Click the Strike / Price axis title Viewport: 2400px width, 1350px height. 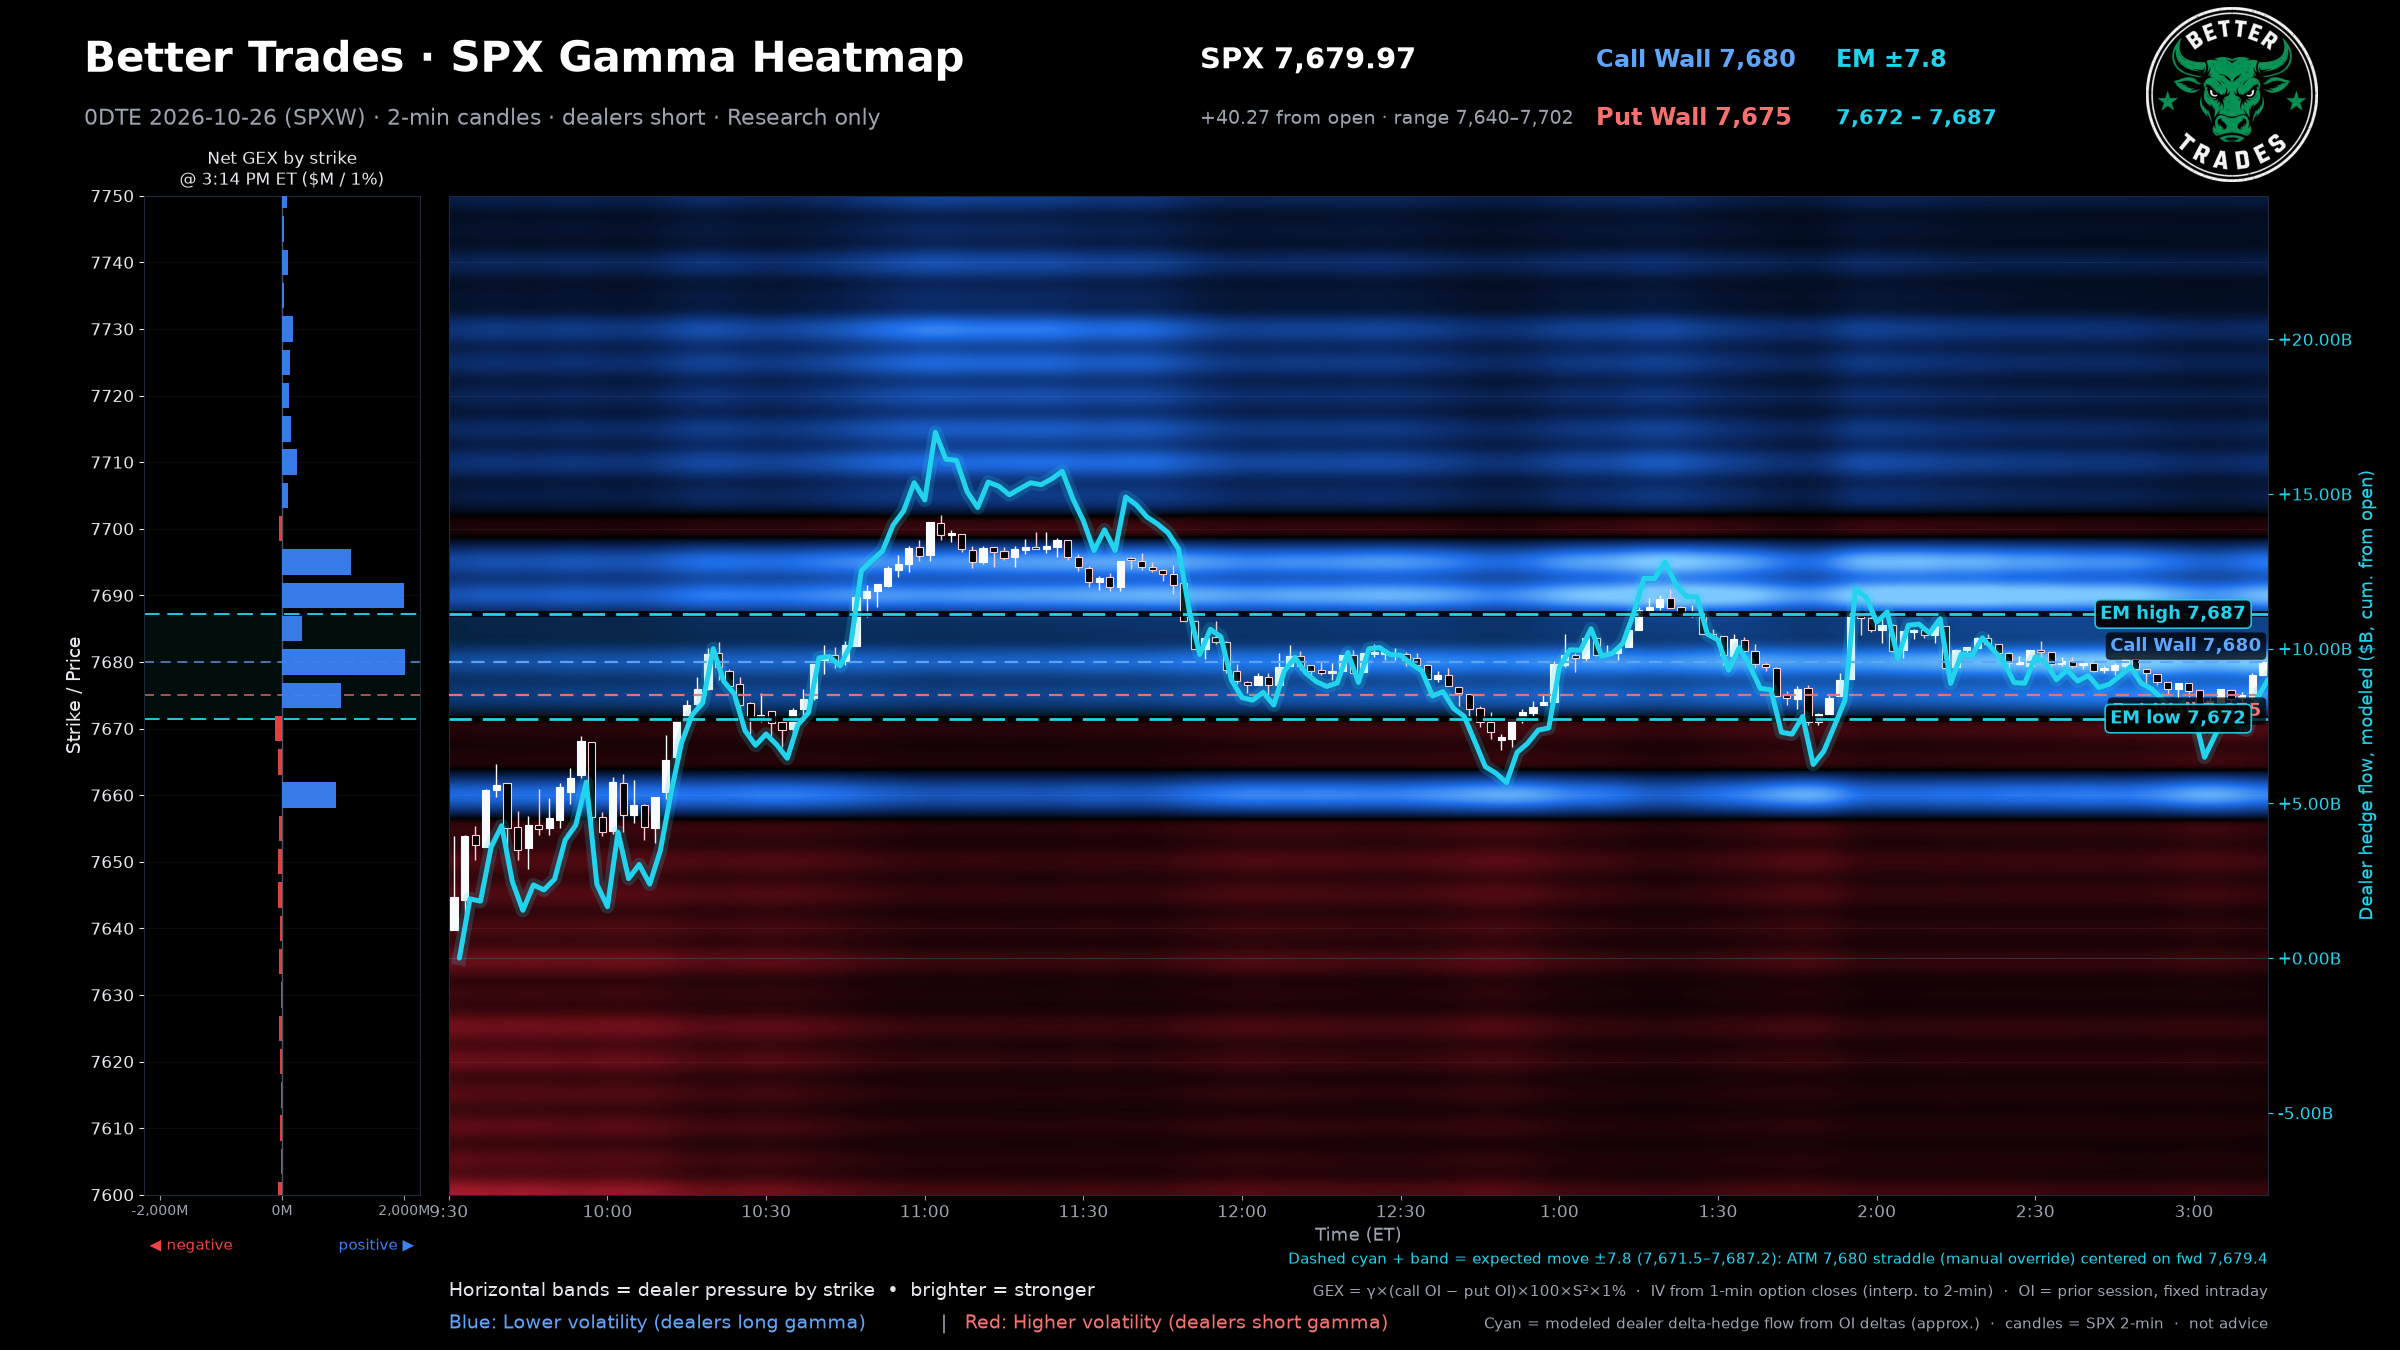(73, 695)
